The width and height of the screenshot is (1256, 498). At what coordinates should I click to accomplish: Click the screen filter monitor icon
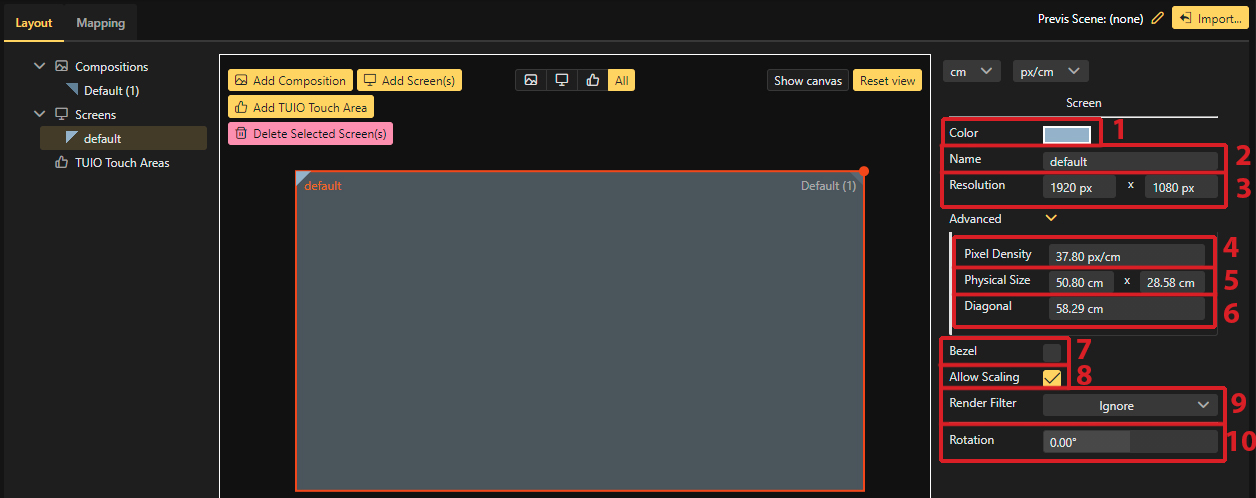(562, 81)
